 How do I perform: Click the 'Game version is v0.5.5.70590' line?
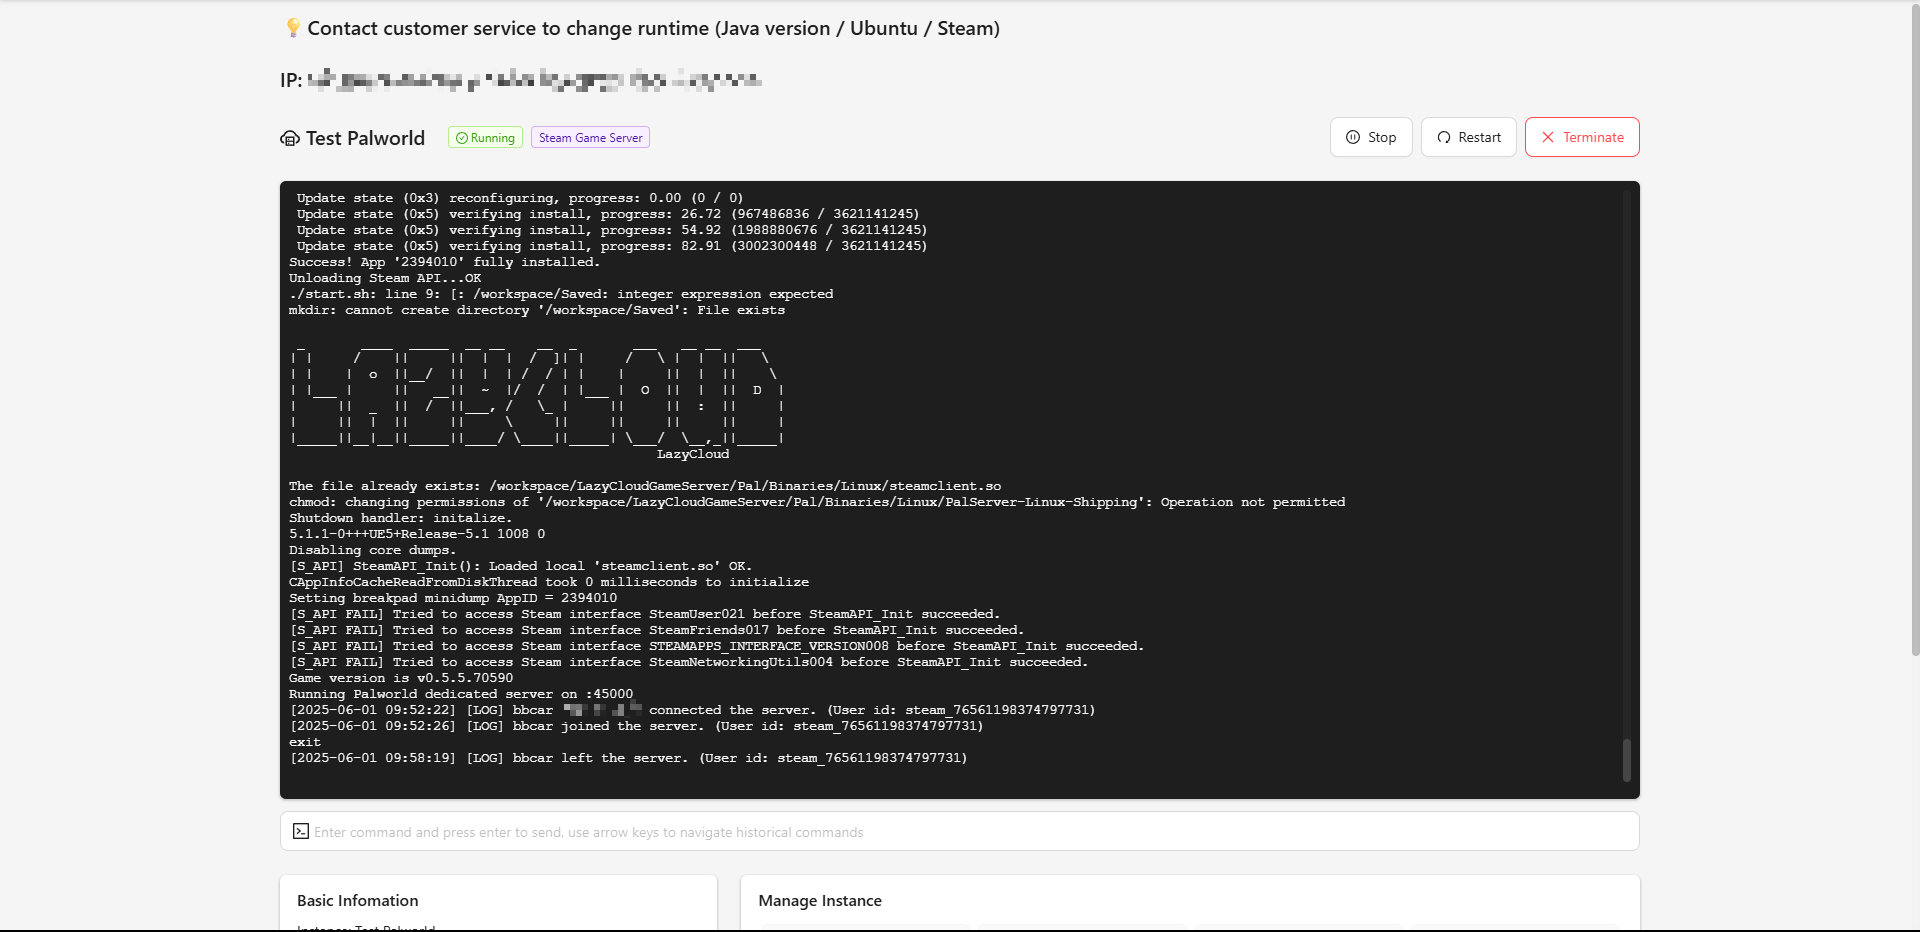(x=401, y=678)
